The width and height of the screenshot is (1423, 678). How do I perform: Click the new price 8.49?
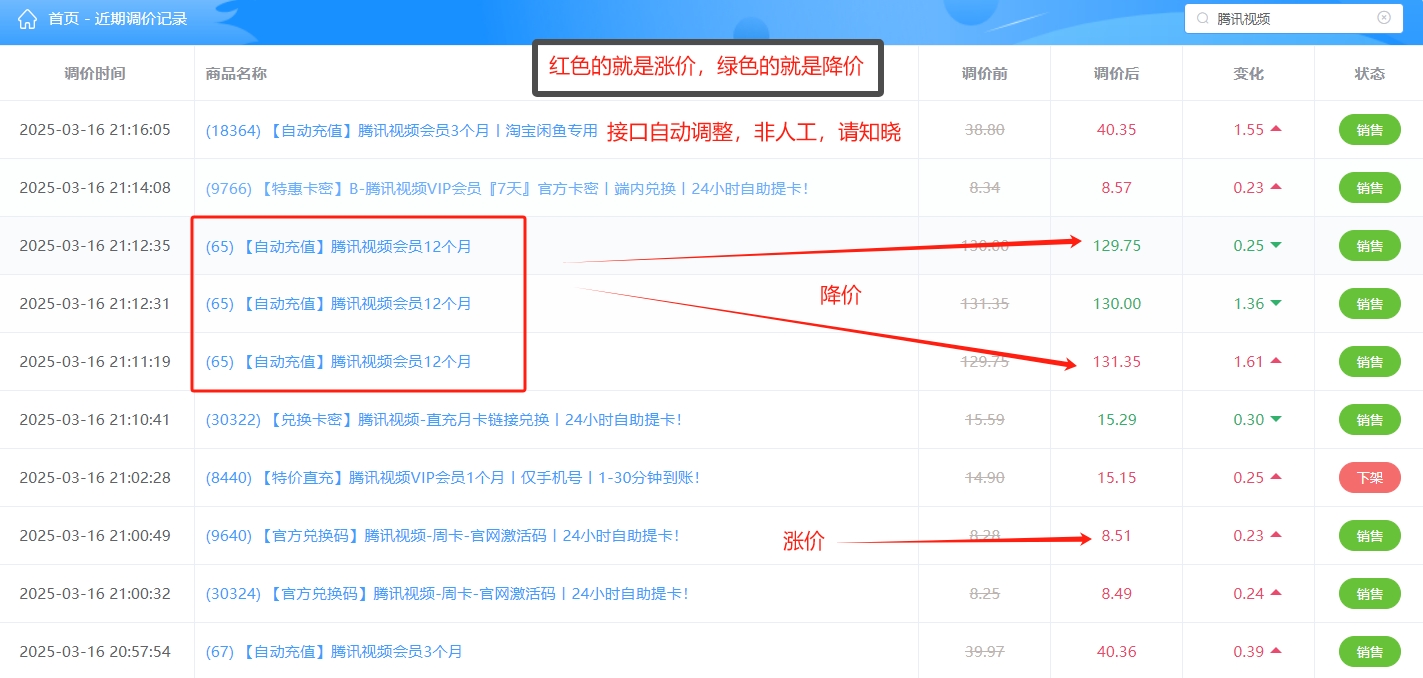point(1116,594)
